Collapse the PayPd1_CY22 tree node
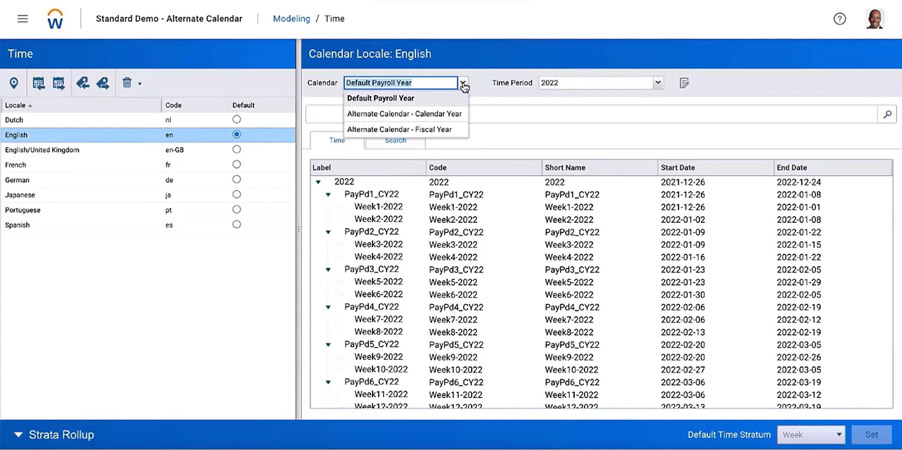The image size is (902, 450). (329, 195)
